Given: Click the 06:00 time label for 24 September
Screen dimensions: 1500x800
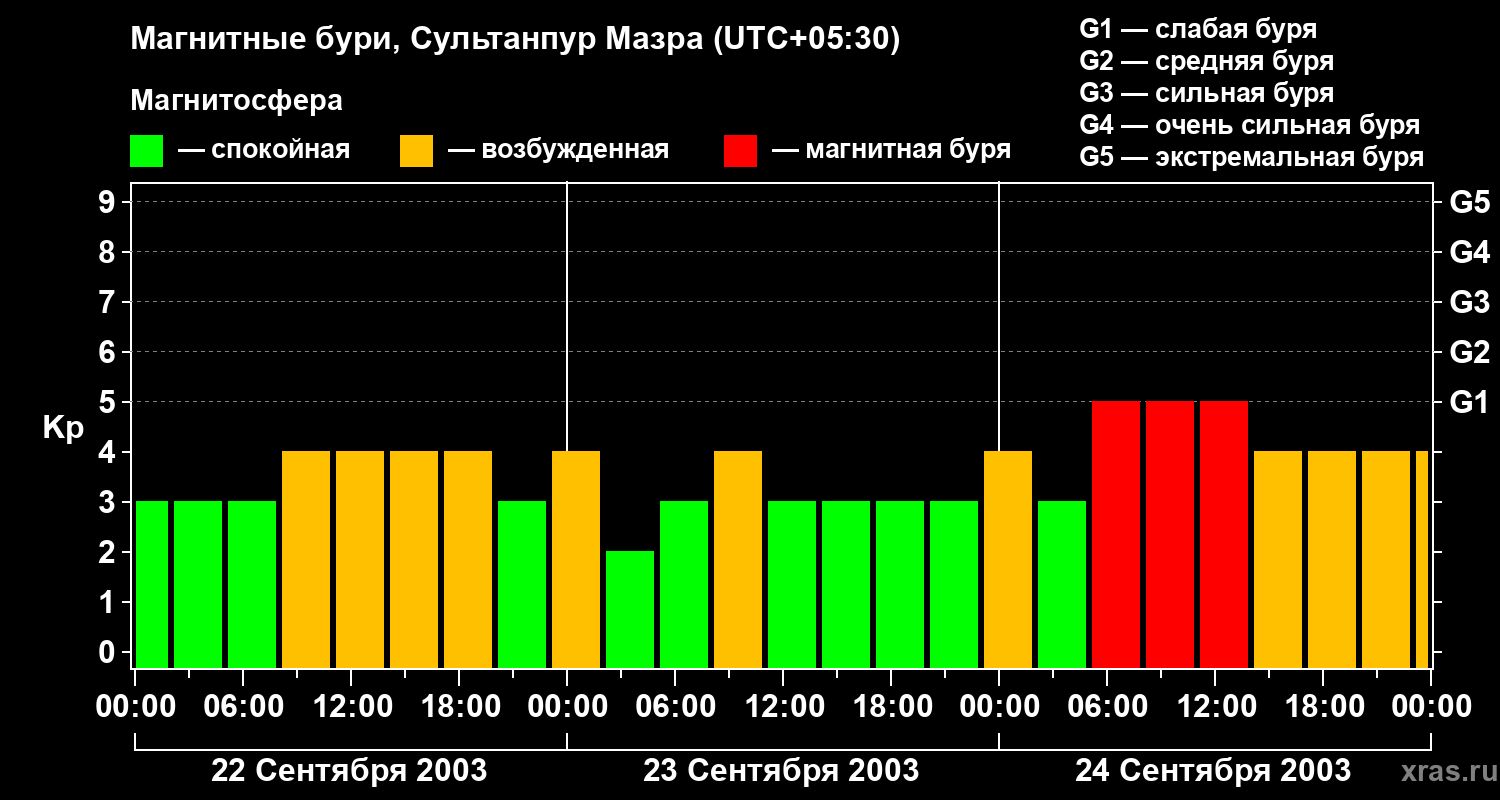Looking at the screenshot, I should pyautogui.click(x=1107, y=706).
